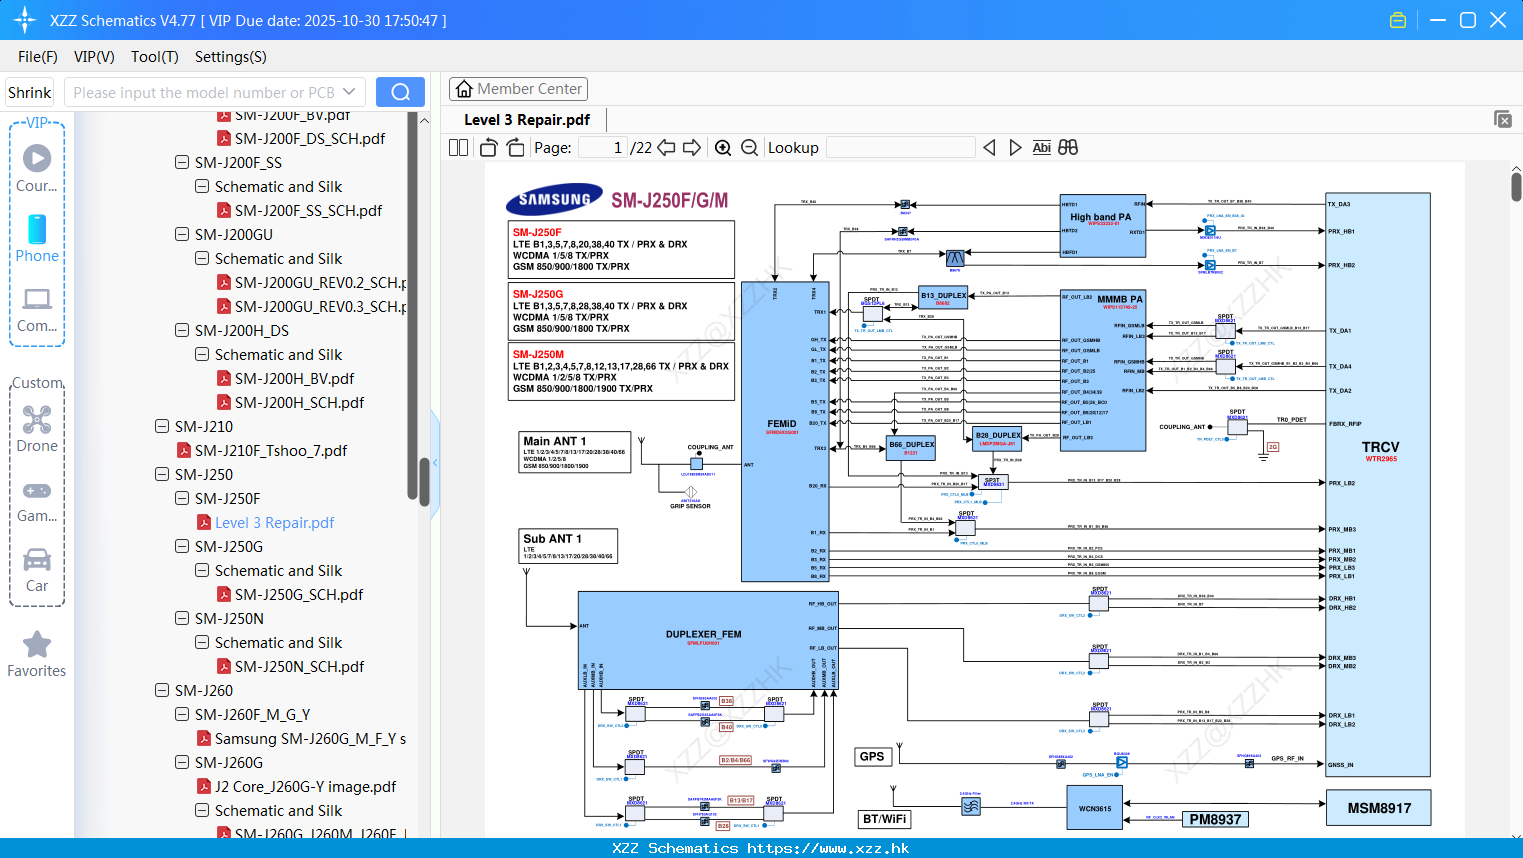Collapse the SM-J250 tree node
Screen dimensions: 1523x858
point(162,474)
